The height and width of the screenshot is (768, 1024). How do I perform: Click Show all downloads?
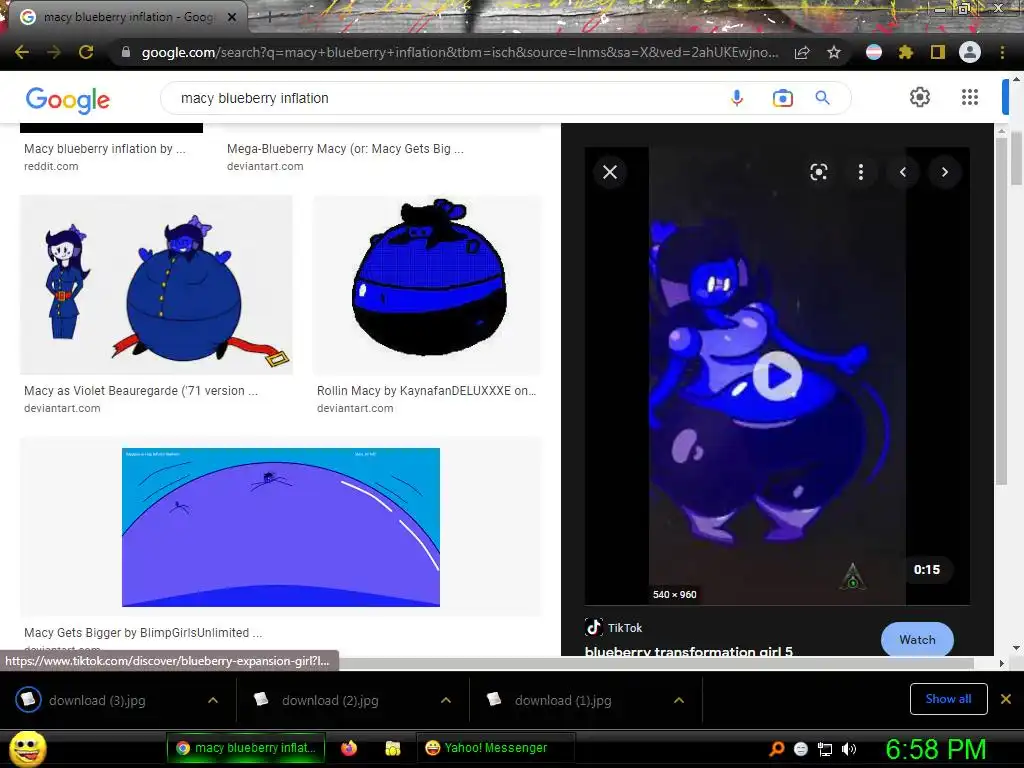(x=948, y=699)
